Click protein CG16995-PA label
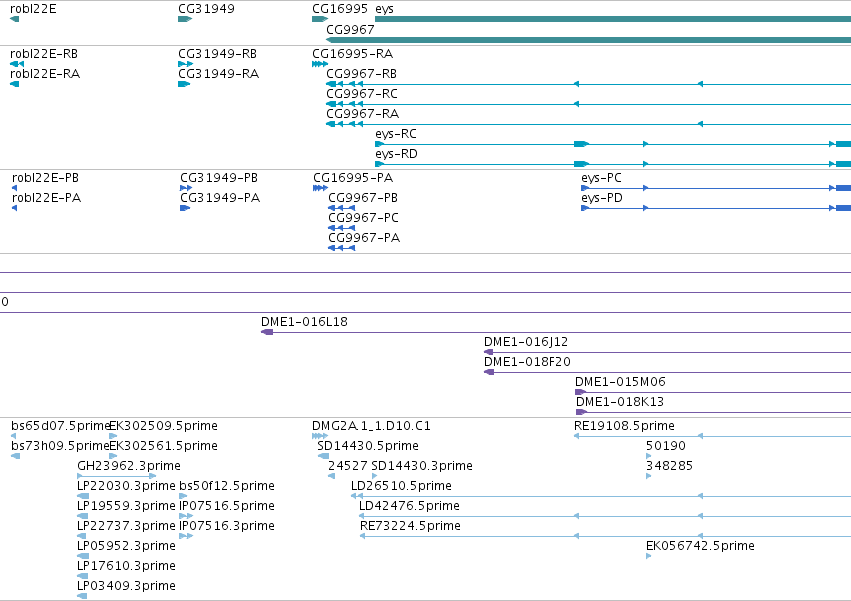This screenshot has width=851, height=601. click(353, 178)
